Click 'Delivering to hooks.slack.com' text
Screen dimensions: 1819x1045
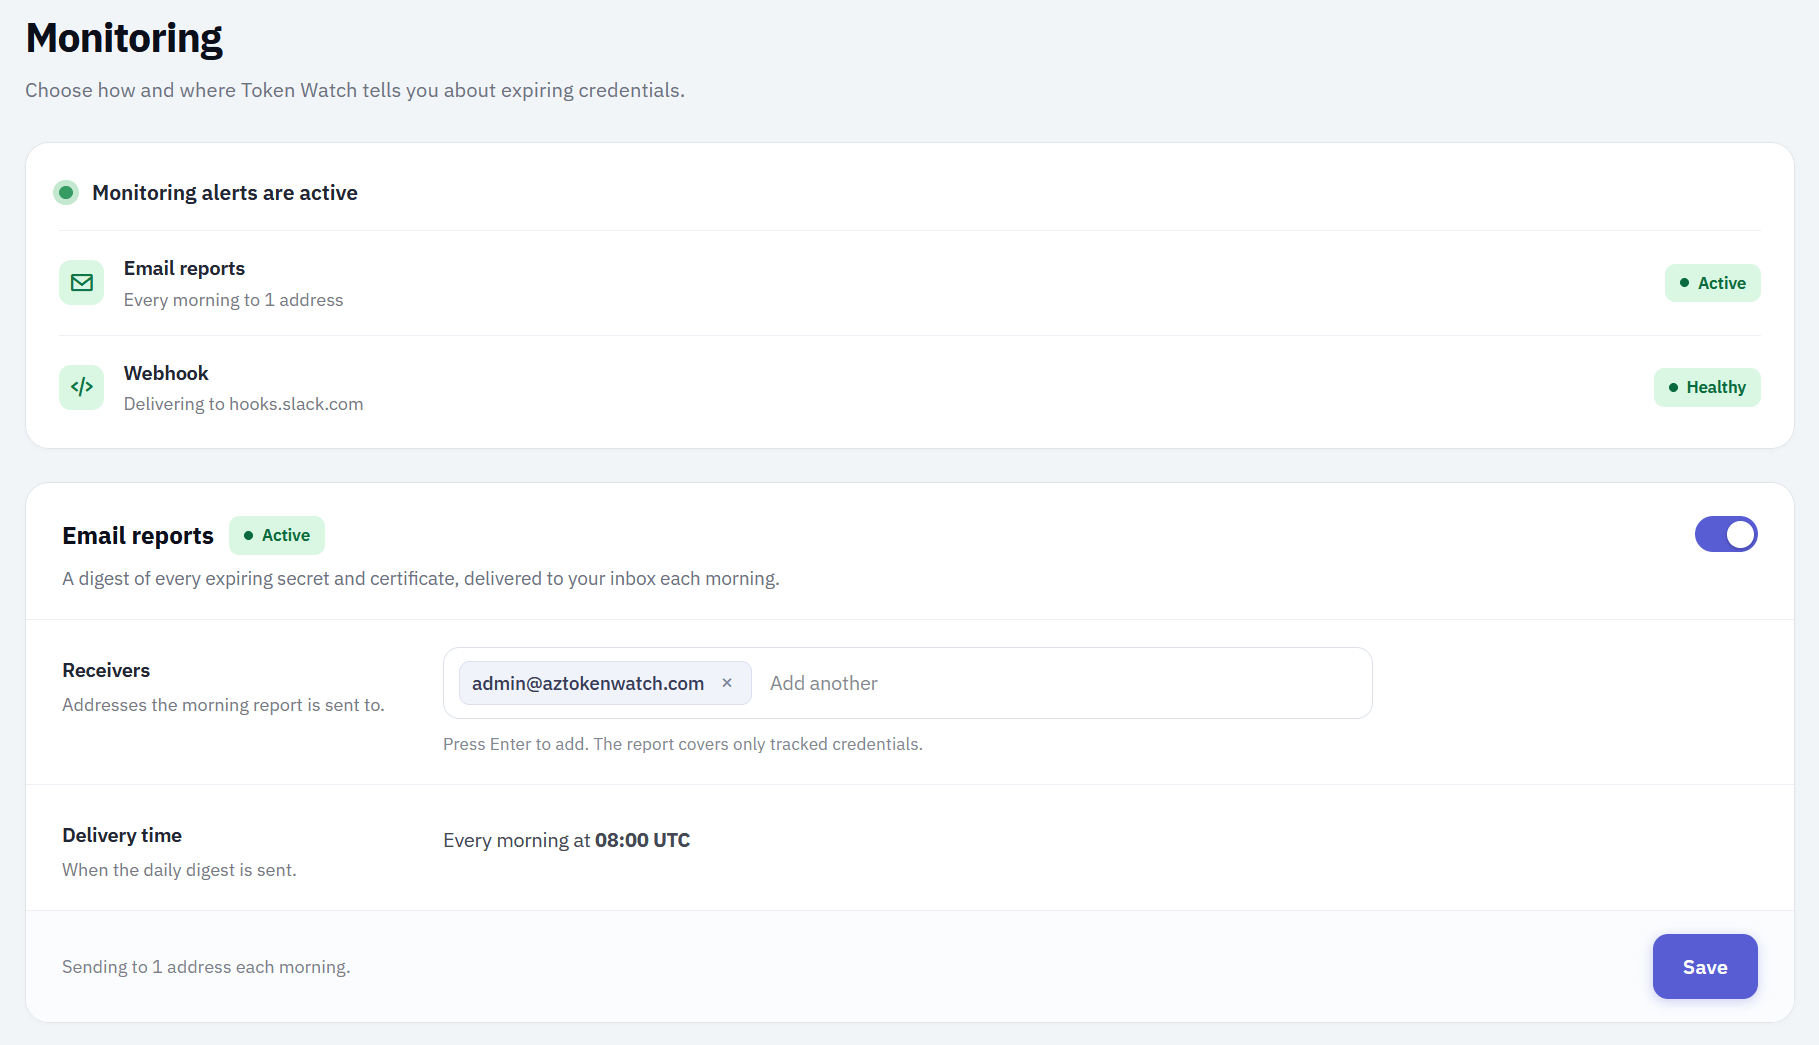[x=243, y=404]
